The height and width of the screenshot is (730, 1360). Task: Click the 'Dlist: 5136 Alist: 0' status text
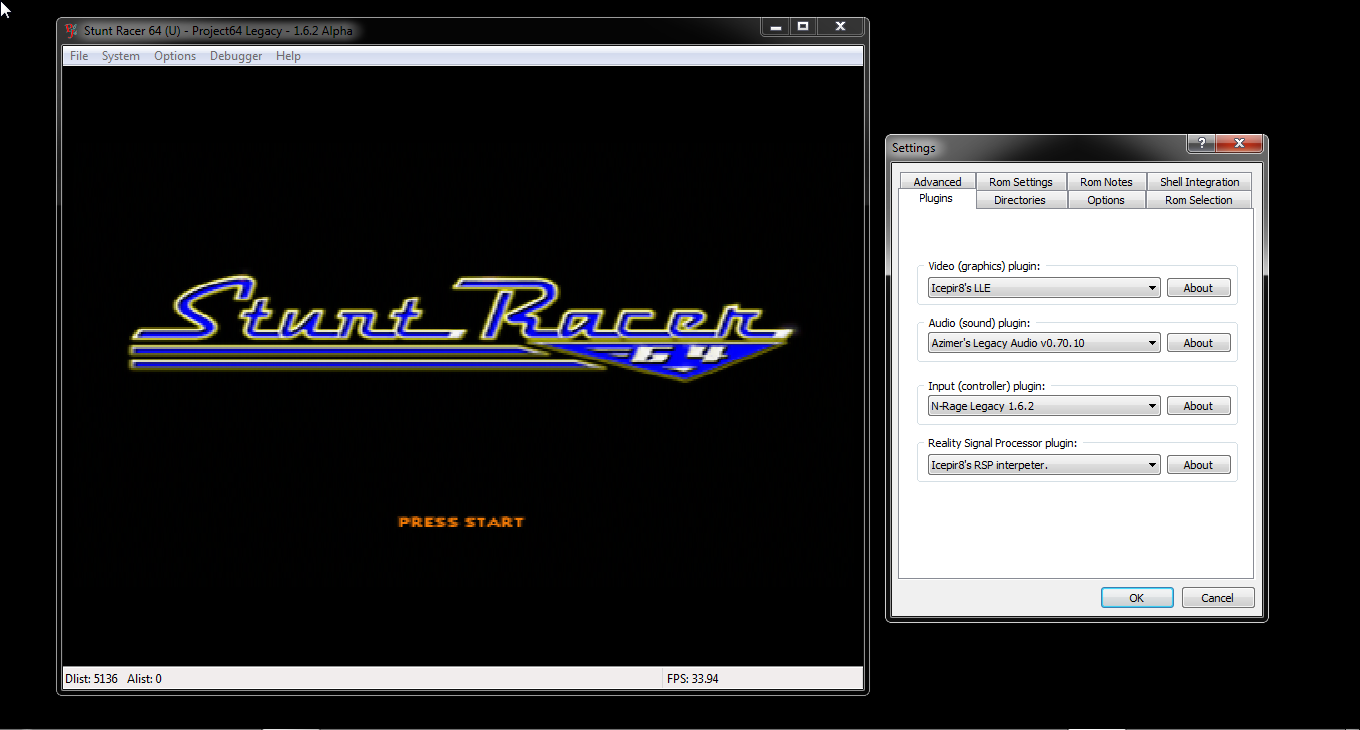113,679
